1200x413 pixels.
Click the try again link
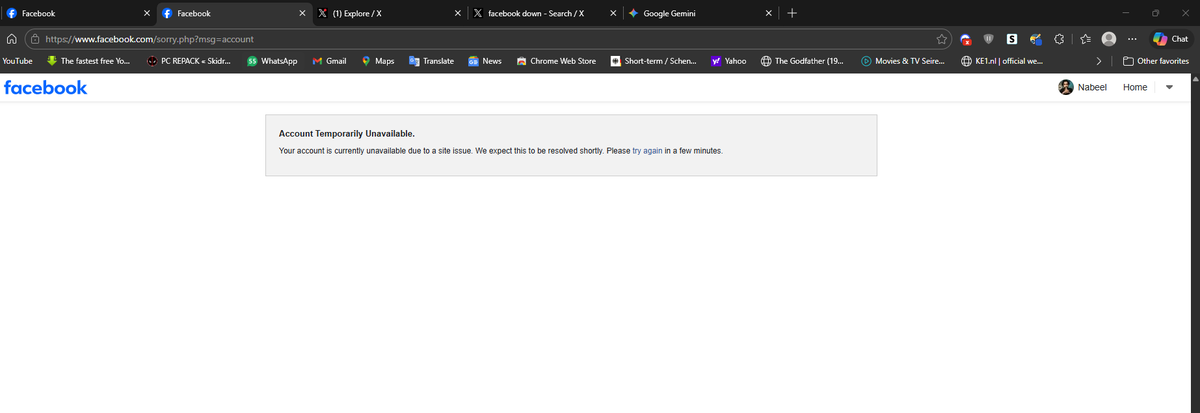tap(647, 151)
